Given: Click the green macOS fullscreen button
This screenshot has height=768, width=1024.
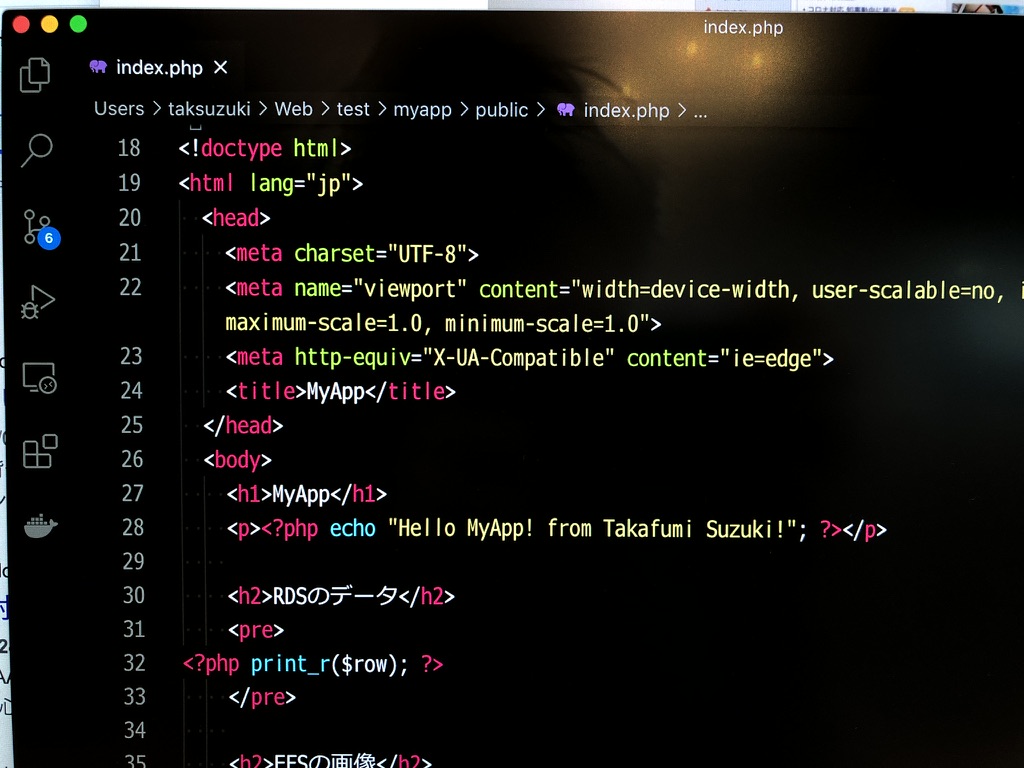Looking at the screenshot, I should (x=78, y=24).
